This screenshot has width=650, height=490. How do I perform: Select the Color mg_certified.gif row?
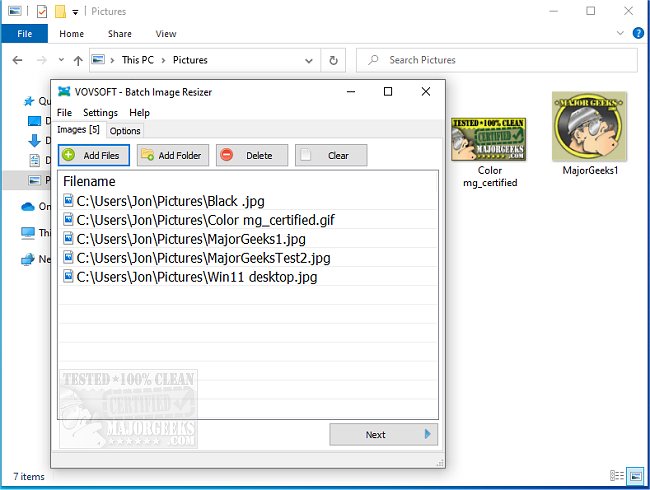(248, 220)
